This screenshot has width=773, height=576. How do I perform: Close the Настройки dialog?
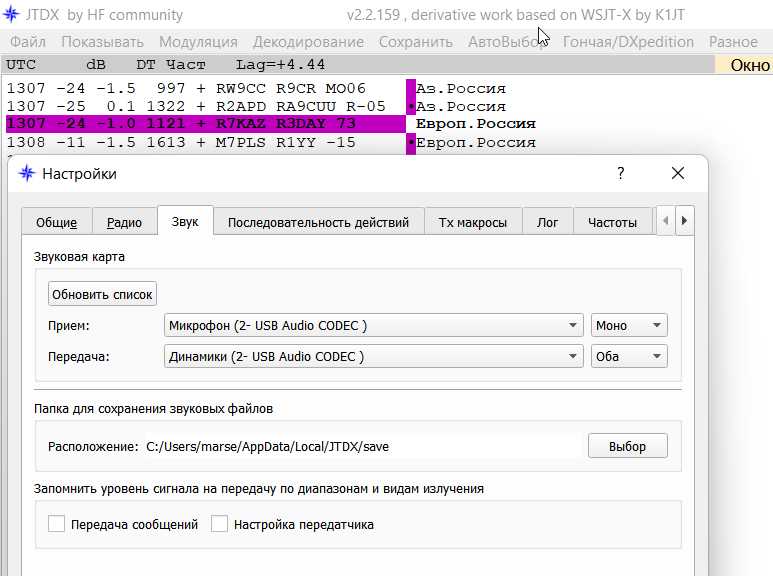pos(678,174)
